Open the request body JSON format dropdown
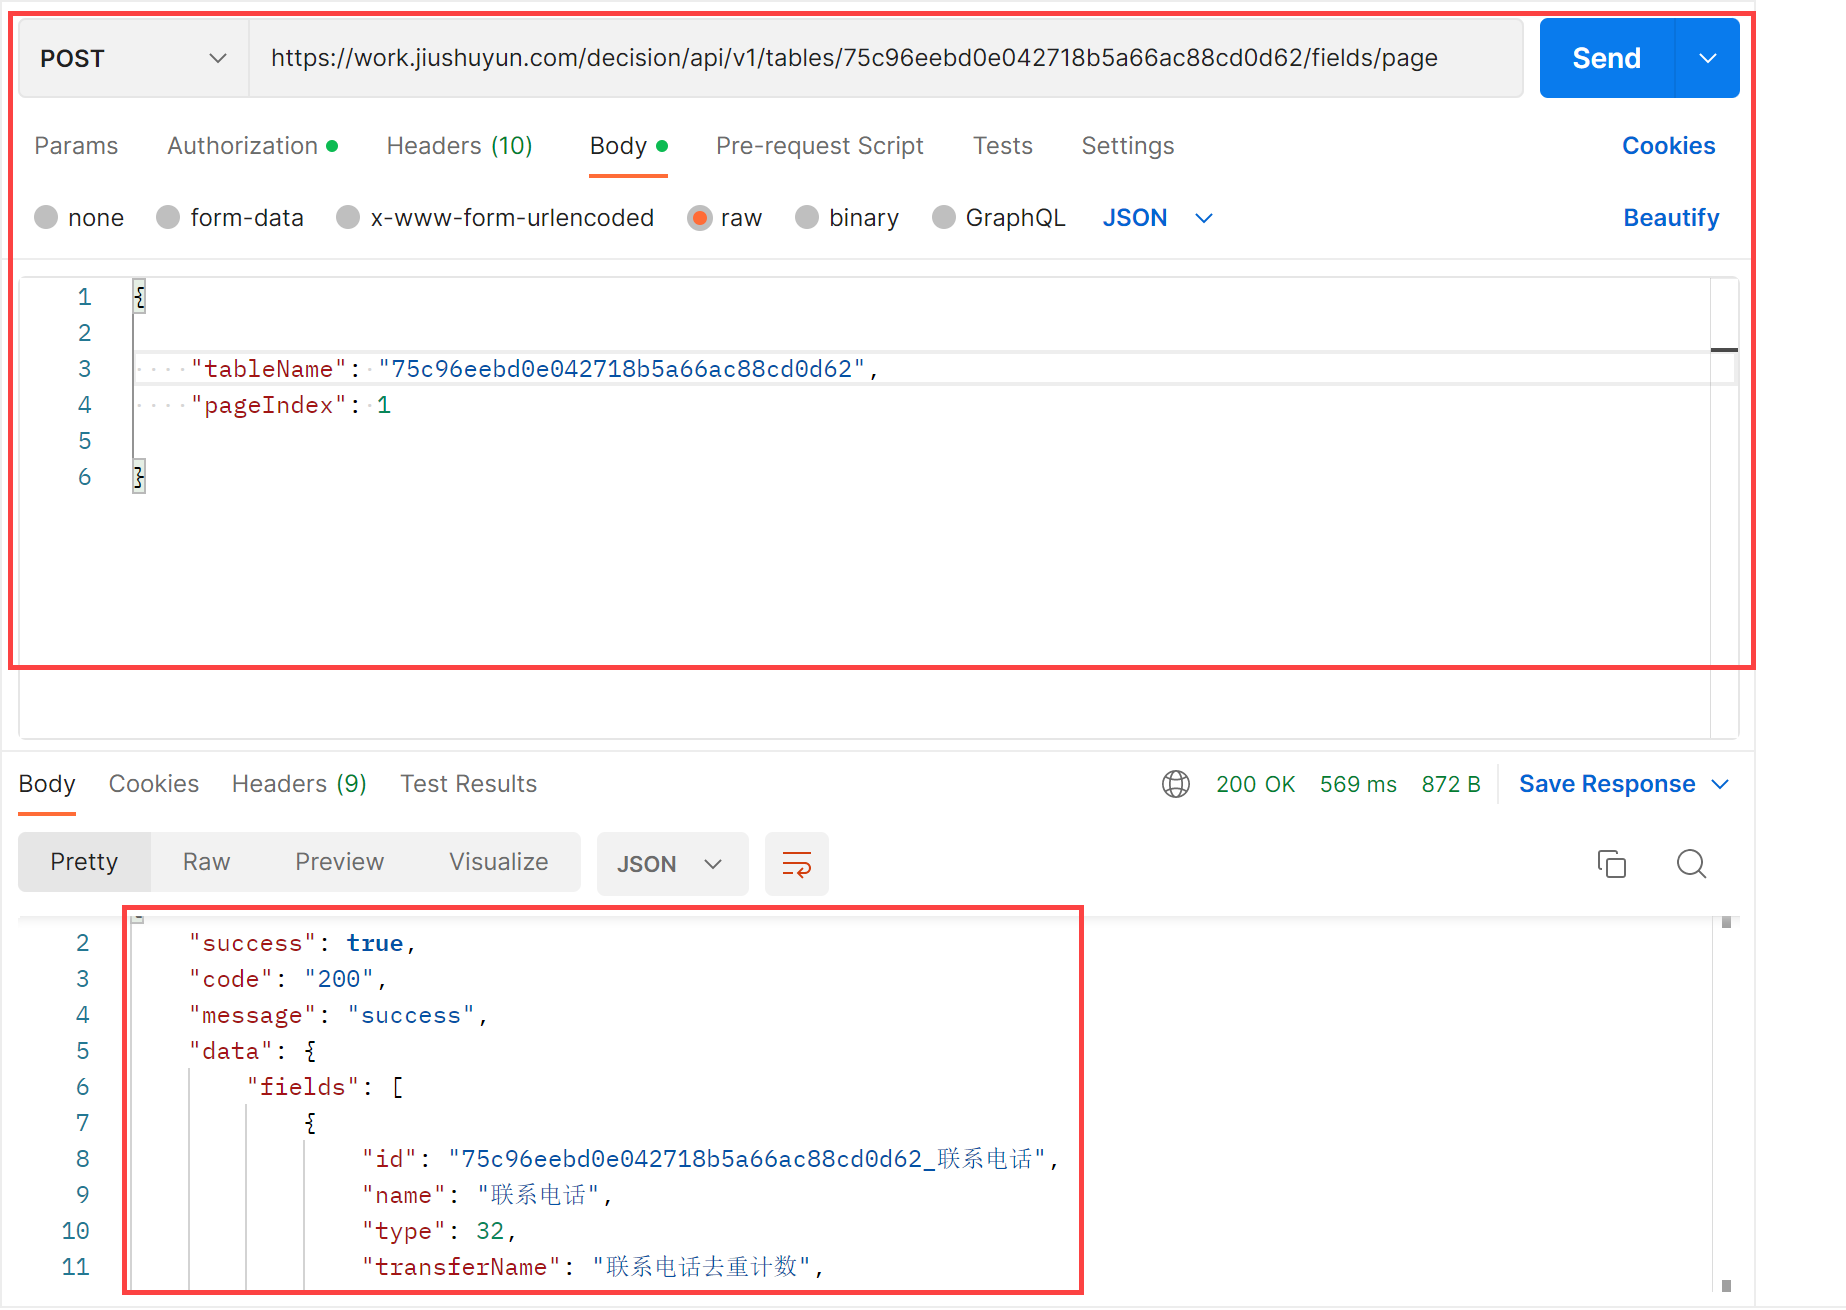Image resolution: width=1846 pixels, height=1310 pixels. coord(1157,218)
